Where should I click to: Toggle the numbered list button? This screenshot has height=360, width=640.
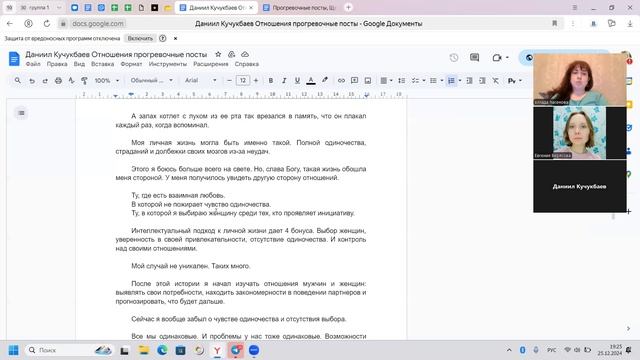click(x=451, y=81)
